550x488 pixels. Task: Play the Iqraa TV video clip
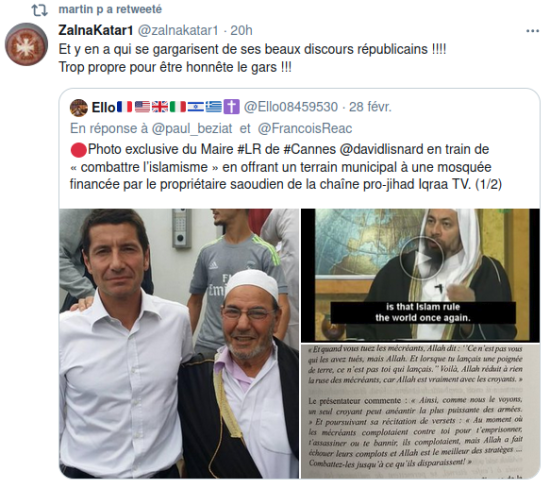click(420, 259)
